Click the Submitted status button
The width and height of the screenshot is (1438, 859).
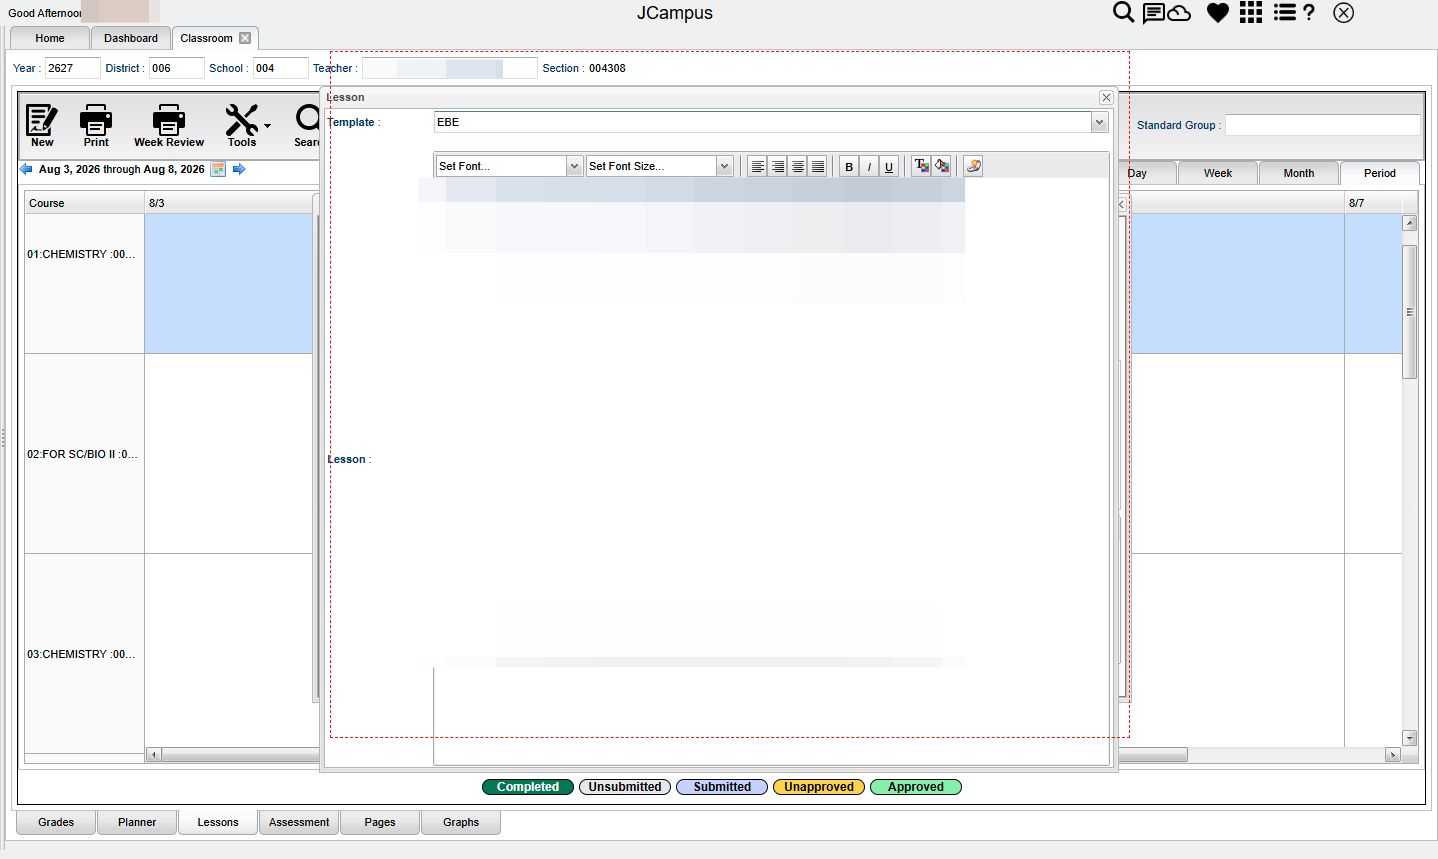(722, 787)
